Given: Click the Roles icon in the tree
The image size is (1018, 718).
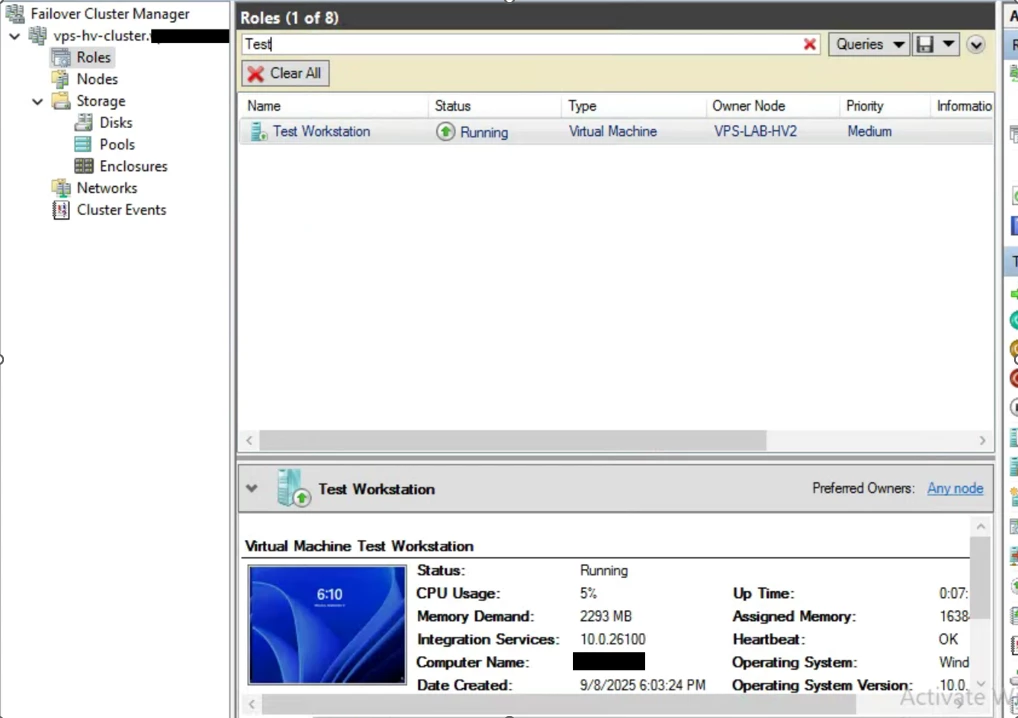Looking at the screenshot, I should tap(61, 57).
